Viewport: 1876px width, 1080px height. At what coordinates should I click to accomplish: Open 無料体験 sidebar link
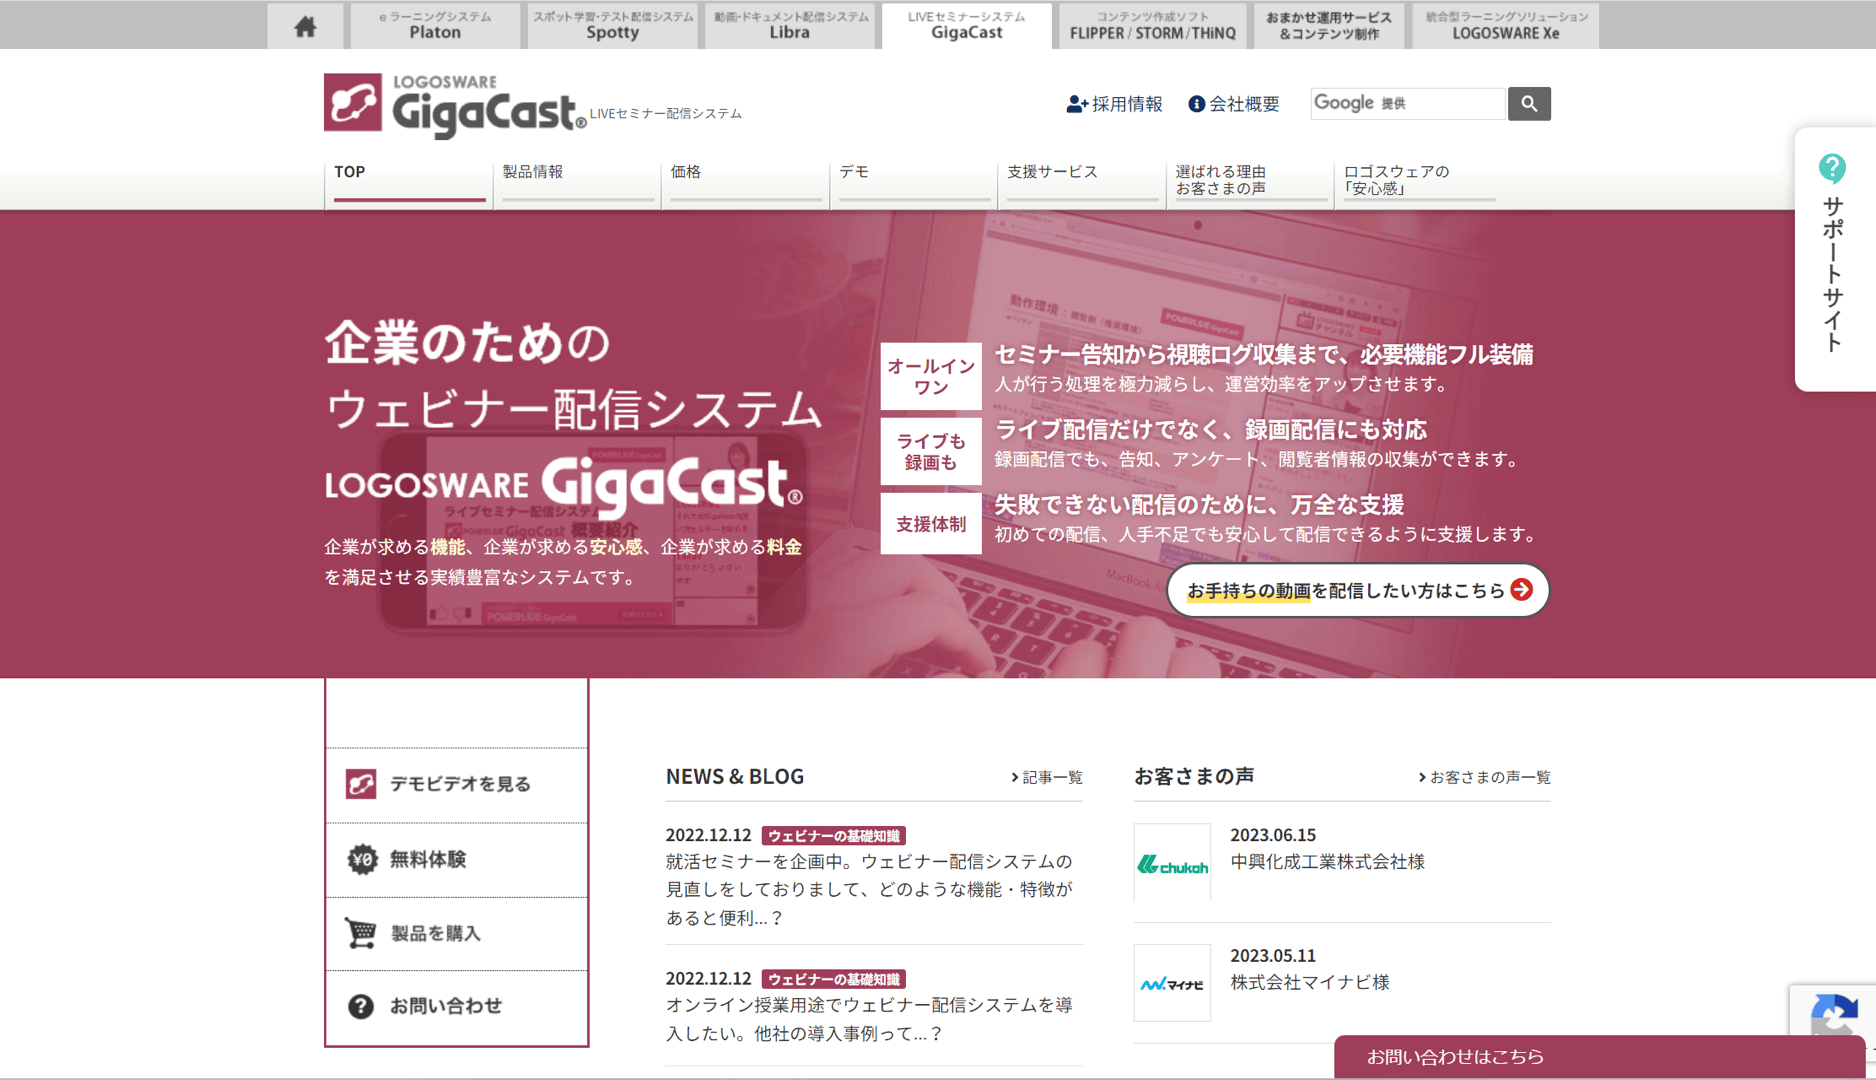pos(457,859)
